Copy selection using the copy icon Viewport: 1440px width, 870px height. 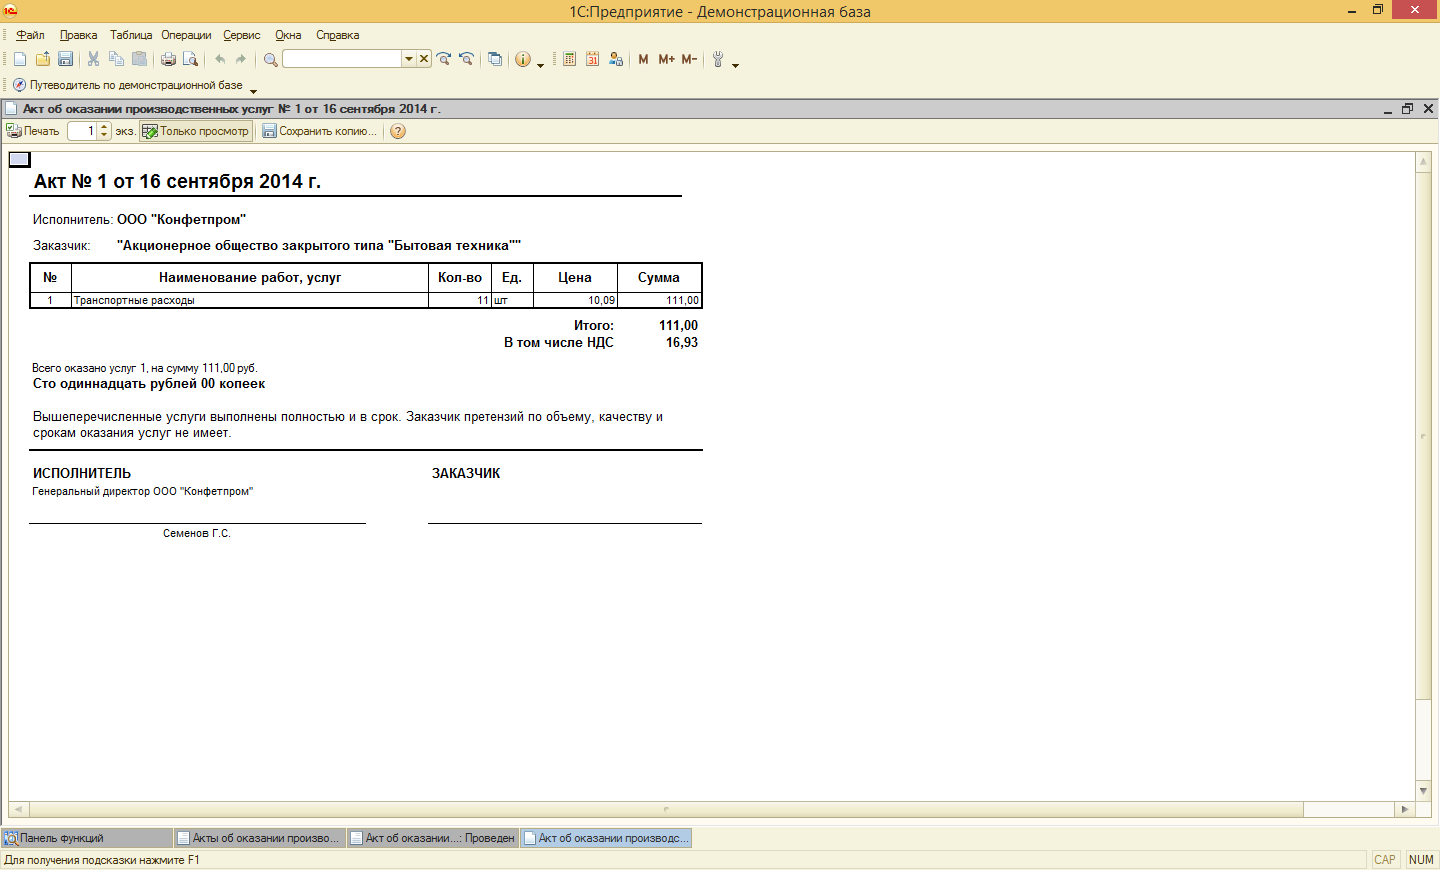click(117, 59)
